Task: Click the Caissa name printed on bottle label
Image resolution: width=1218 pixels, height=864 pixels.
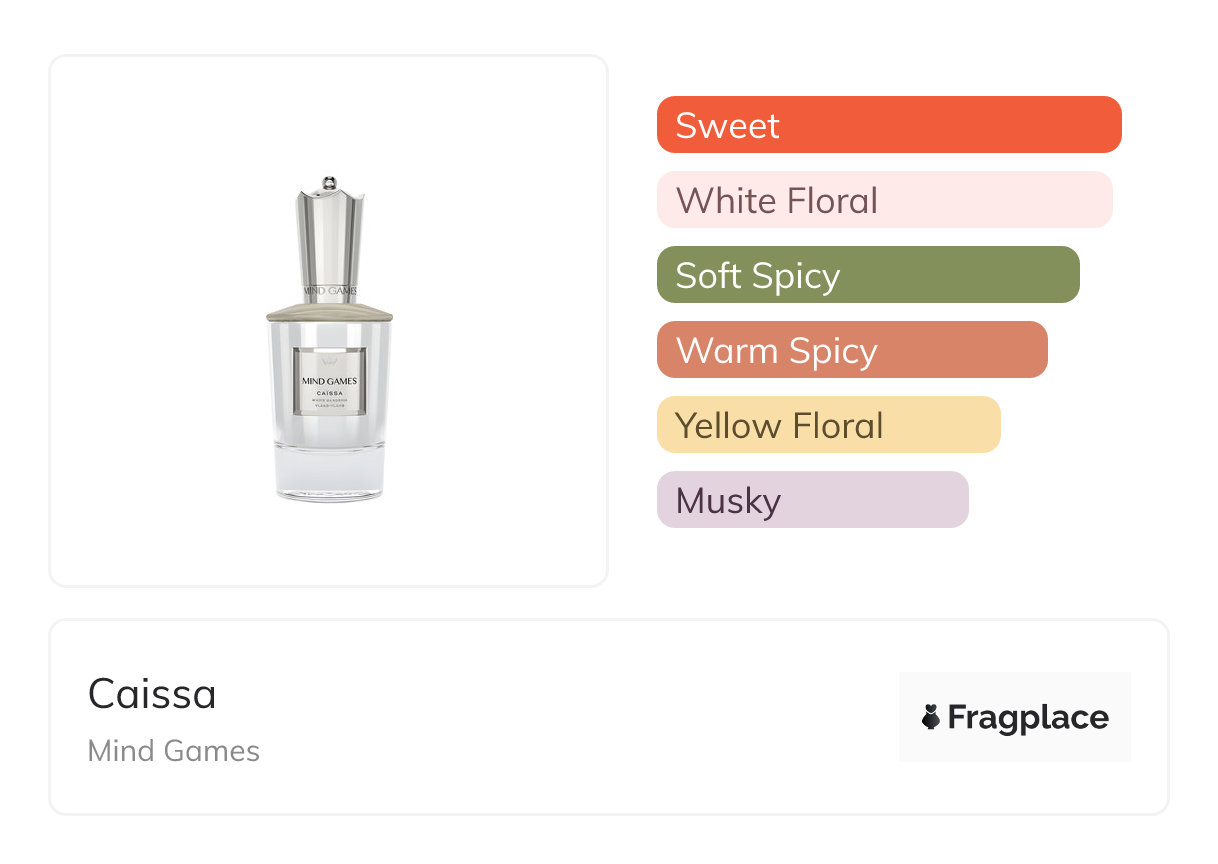Action: (x=329, y=393)
